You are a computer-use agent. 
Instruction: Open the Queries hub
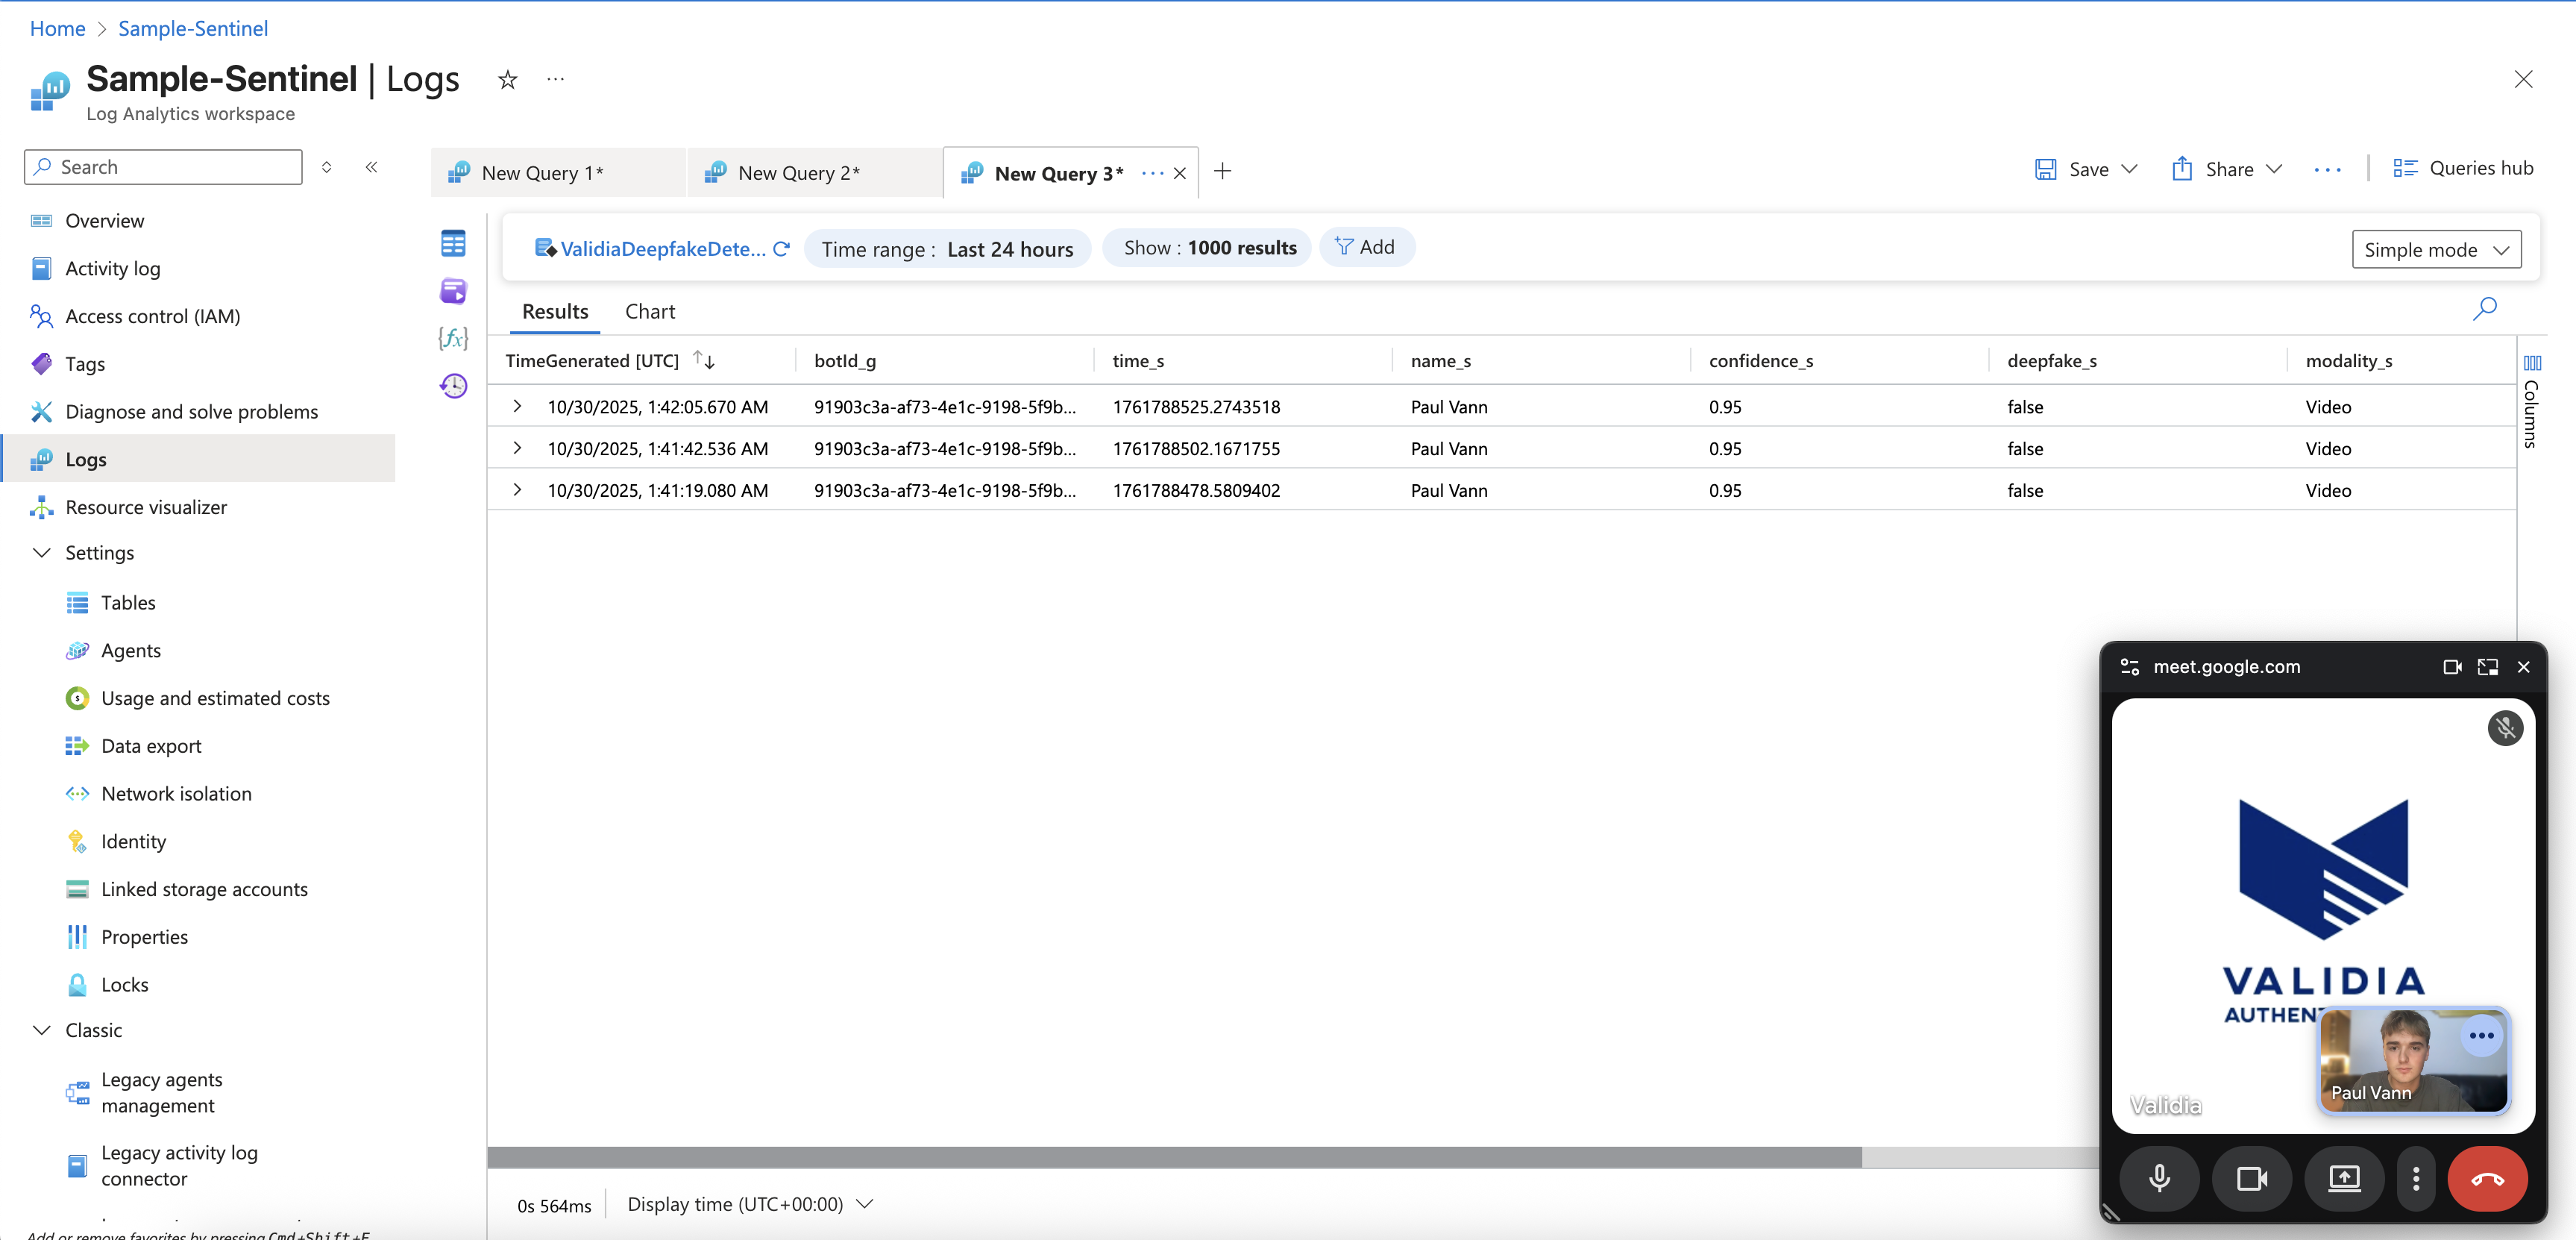pos(2462,168)
